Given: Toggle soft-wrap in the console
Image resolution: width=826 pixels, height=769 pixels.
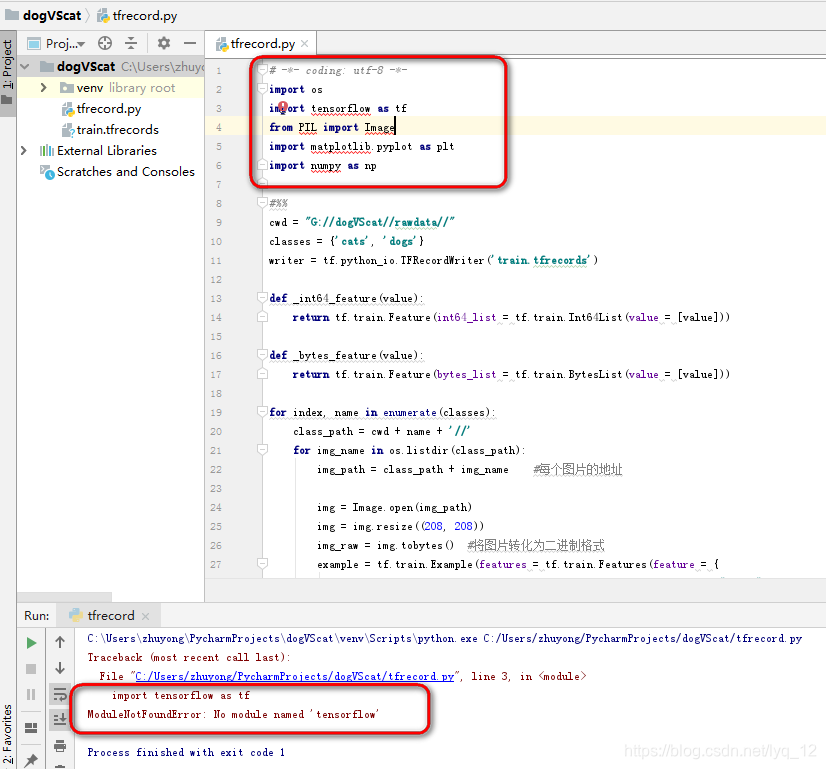Looking at the screenshot, I should coord(60,696).
